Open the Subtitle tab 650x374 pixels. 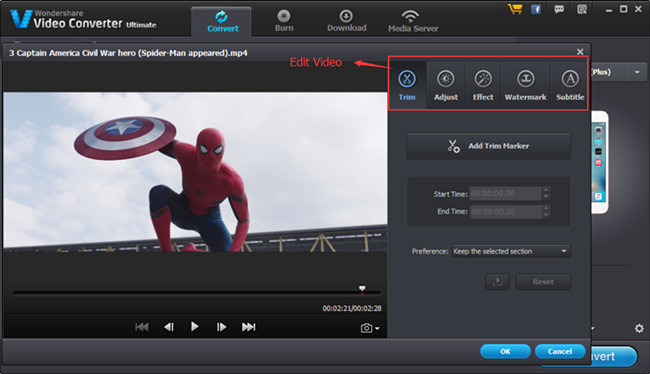coord(570,85)
